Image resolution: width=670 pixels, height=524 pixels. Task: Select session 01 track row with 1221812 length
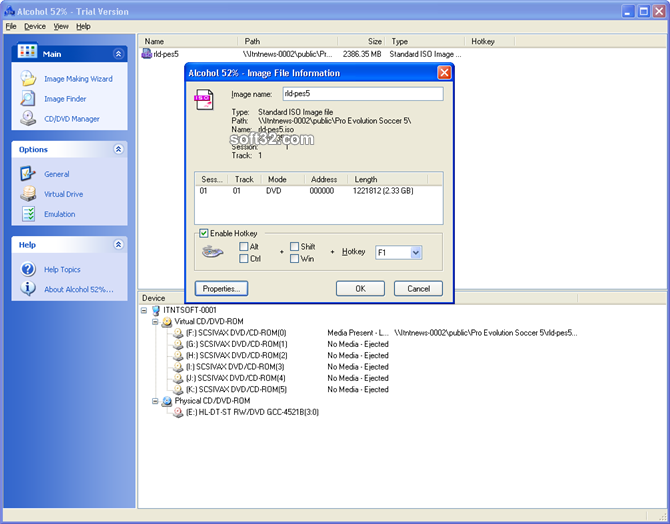(x=319, y=191)
